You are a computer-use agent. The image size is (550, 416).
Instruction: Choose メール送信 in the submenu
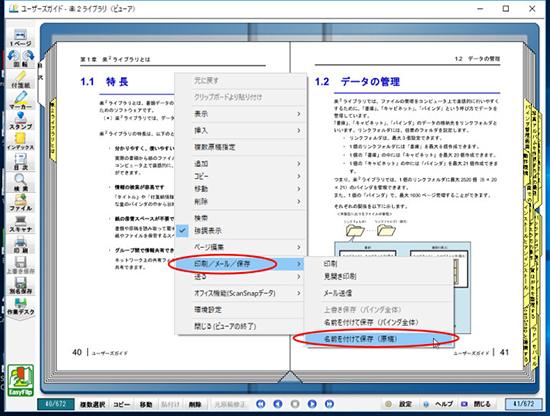pos(379,293)
